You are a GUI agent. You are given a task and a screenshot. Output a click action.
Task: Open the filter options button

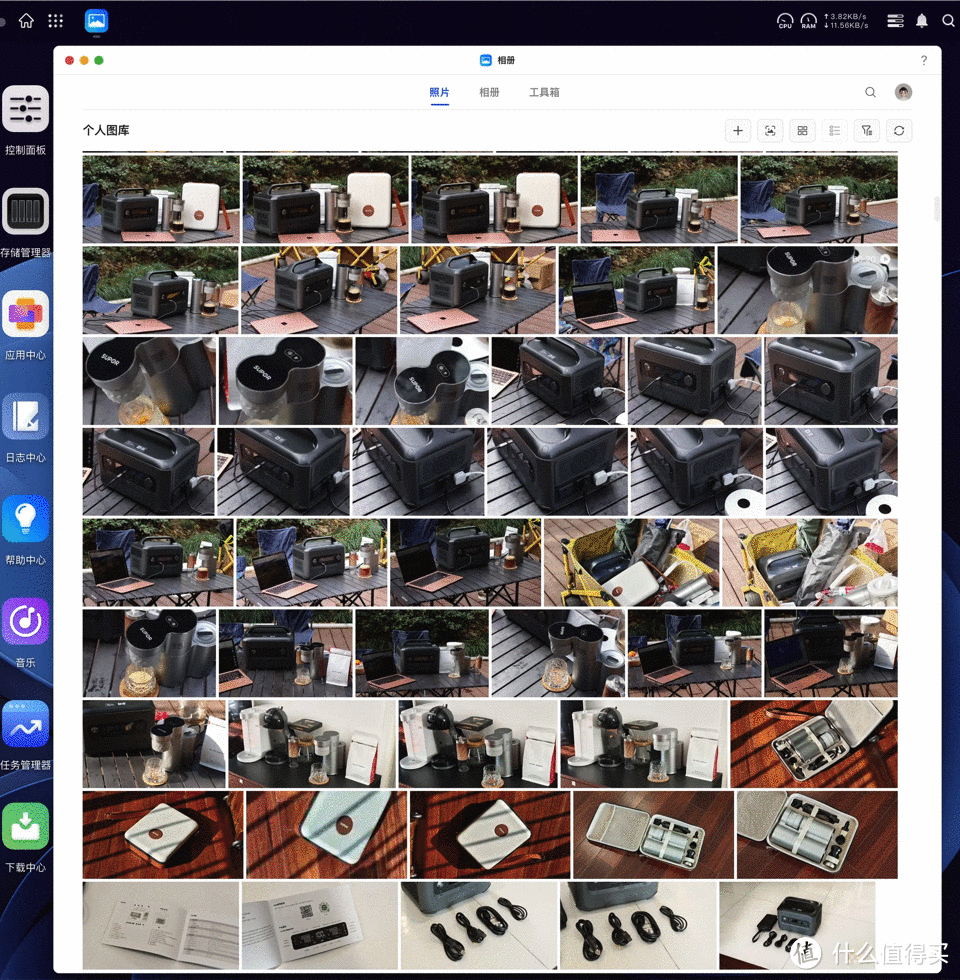867,131
